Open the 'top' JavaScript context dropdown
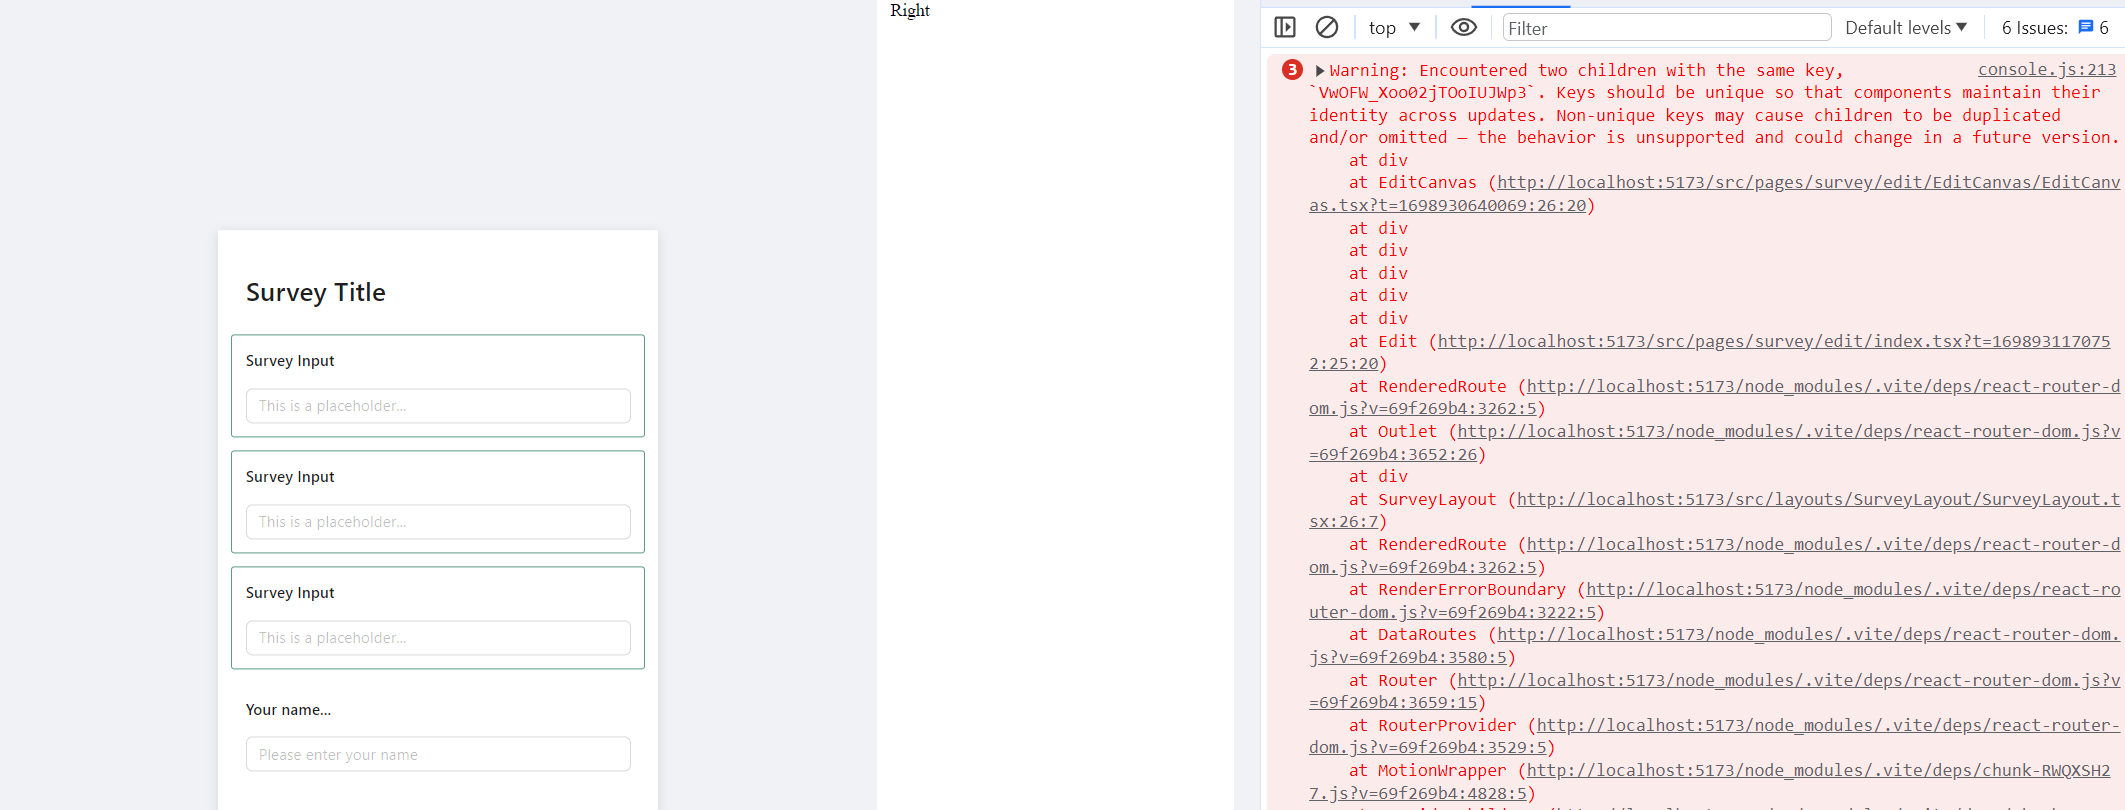The height and width of the screenshot is (810, 2125). pyautogui.click(x=1394, y=28)
